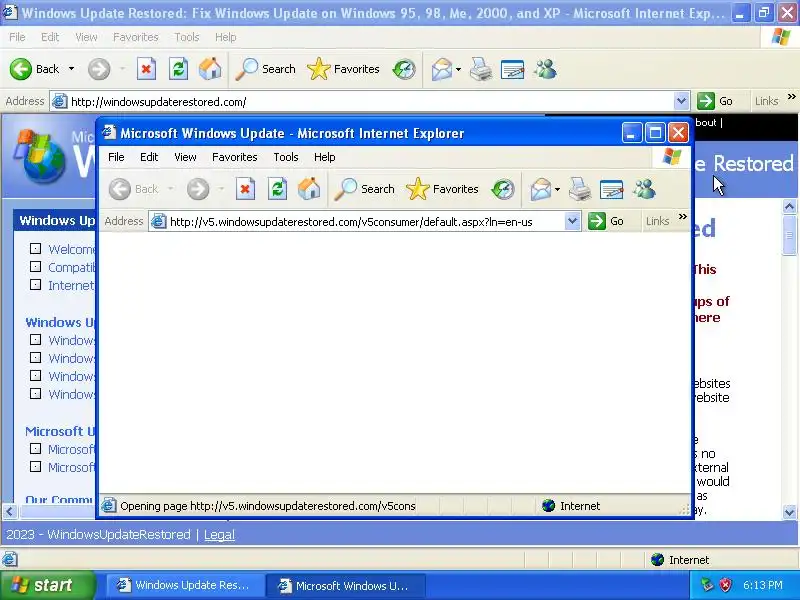Click Edit icon in the background Windows Update Restored window
Screen dimensions: 800x600
coord(513,69)
